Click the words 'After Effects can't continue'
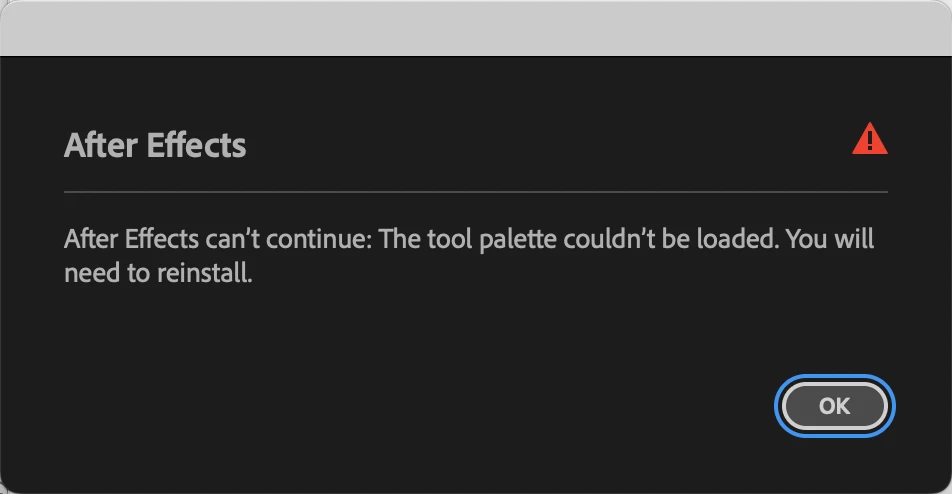Image resolution: width=952 pixels, height=494 pixels. (217, 239)
